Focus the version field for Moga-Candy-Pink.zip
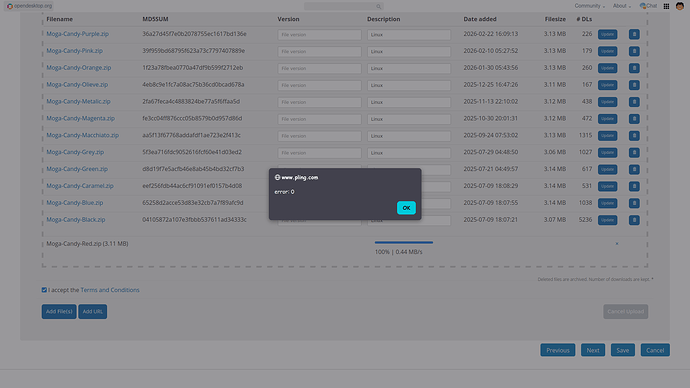Screen dimensions: 690x388 coord(319,51)
